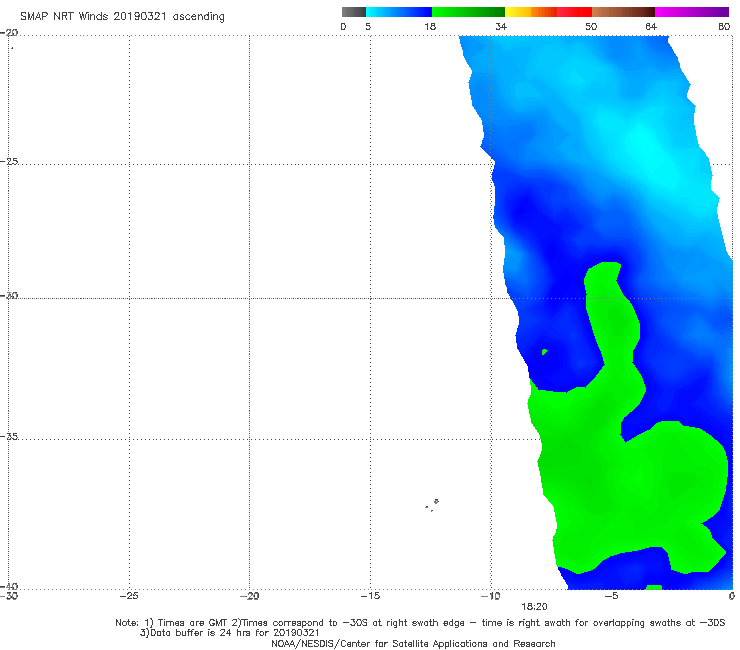
Task: Click the color bar label "50"
Action: (x=591, y=27)
